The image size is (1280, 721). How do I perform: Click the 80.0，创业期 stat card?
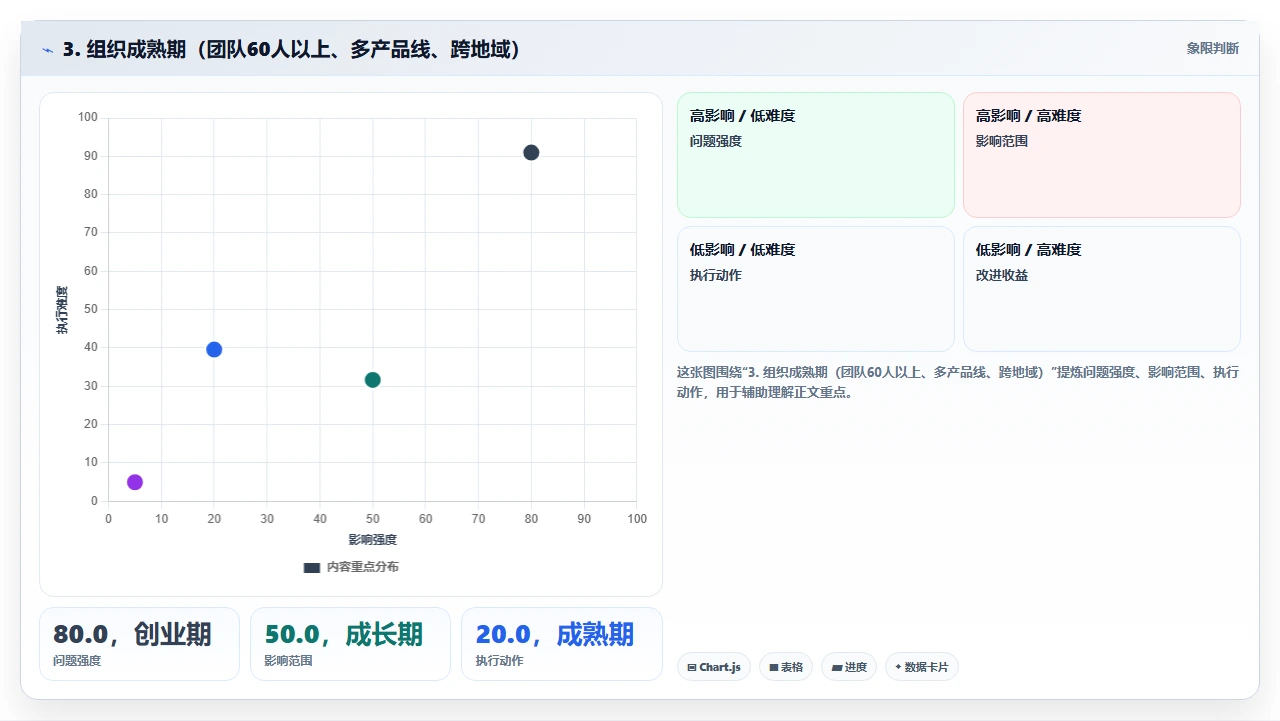139,644
